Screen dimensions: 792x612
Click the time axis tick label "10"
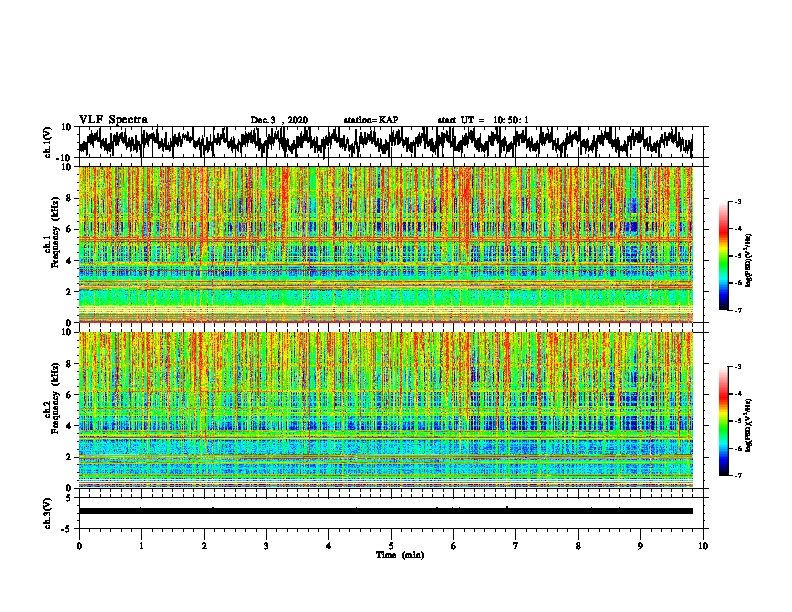703,546
